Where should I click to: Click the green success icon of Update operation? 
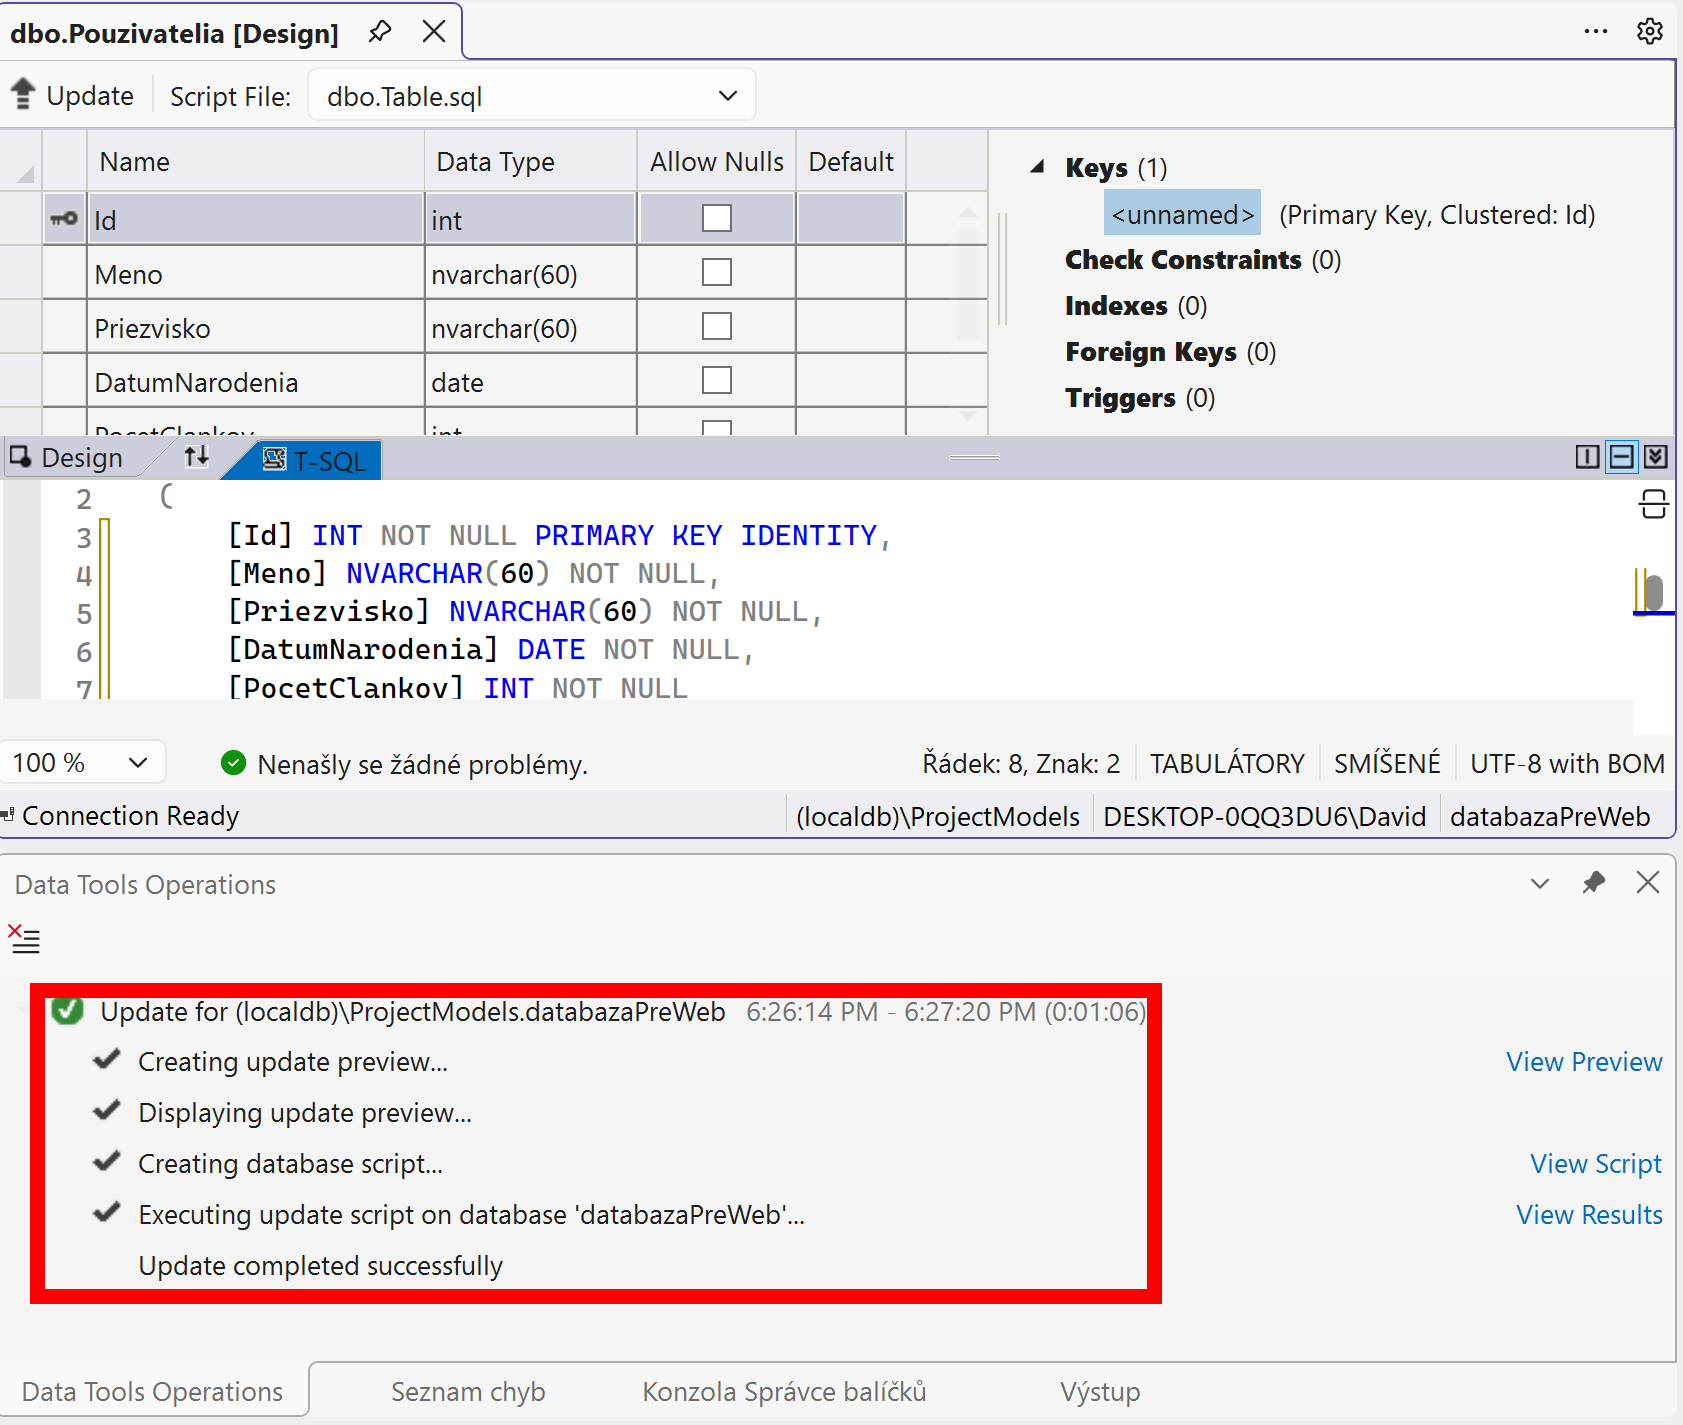click(x=68, y=1011)
